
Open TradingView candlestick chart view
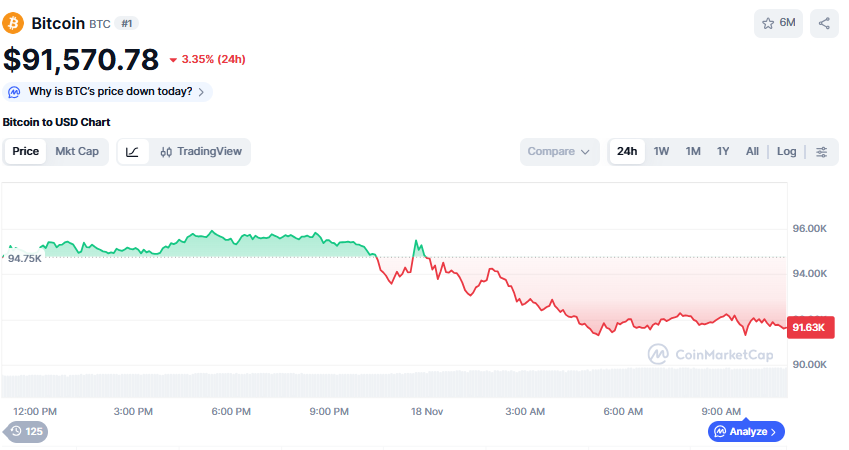(x=201, y=152)
